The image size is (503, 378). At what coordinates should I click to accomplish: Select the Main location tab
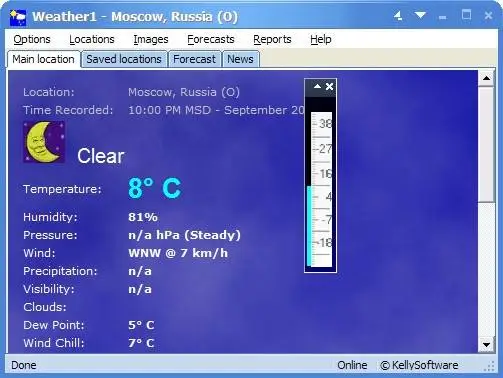44,59
